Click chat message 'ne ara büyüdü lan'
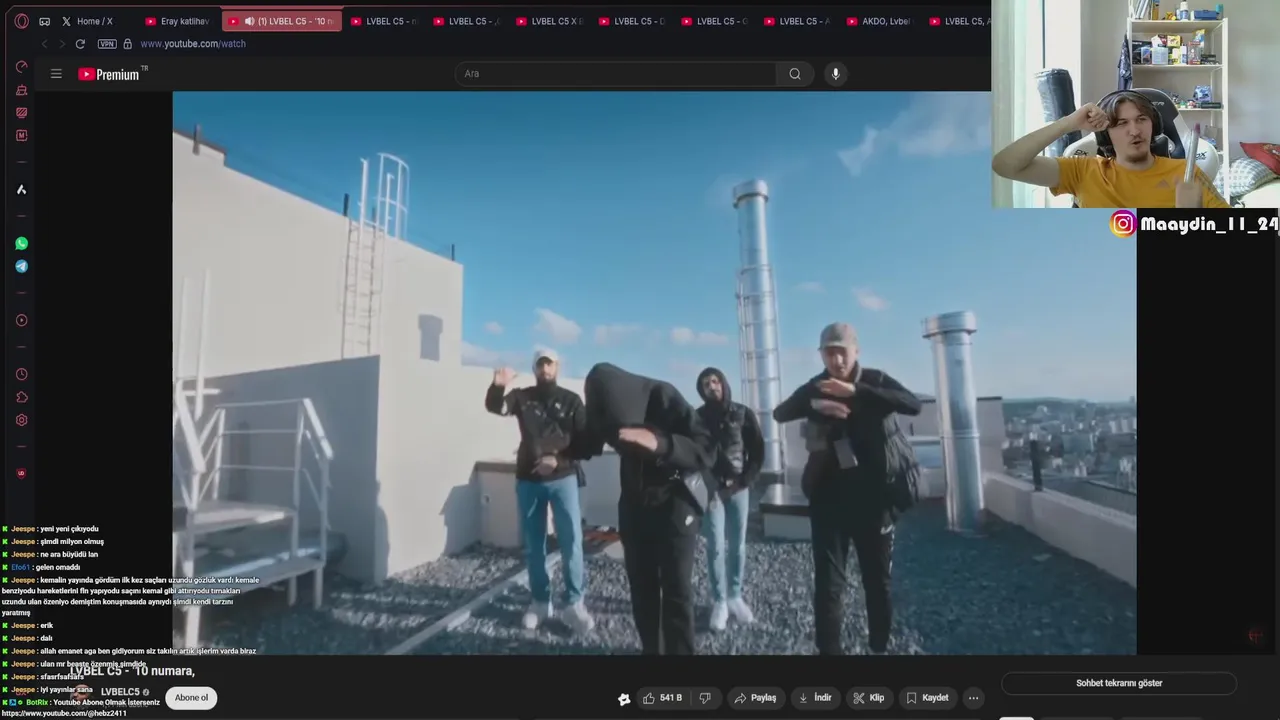The height and width of the screenshot is (720, 1280). (69, 555)
